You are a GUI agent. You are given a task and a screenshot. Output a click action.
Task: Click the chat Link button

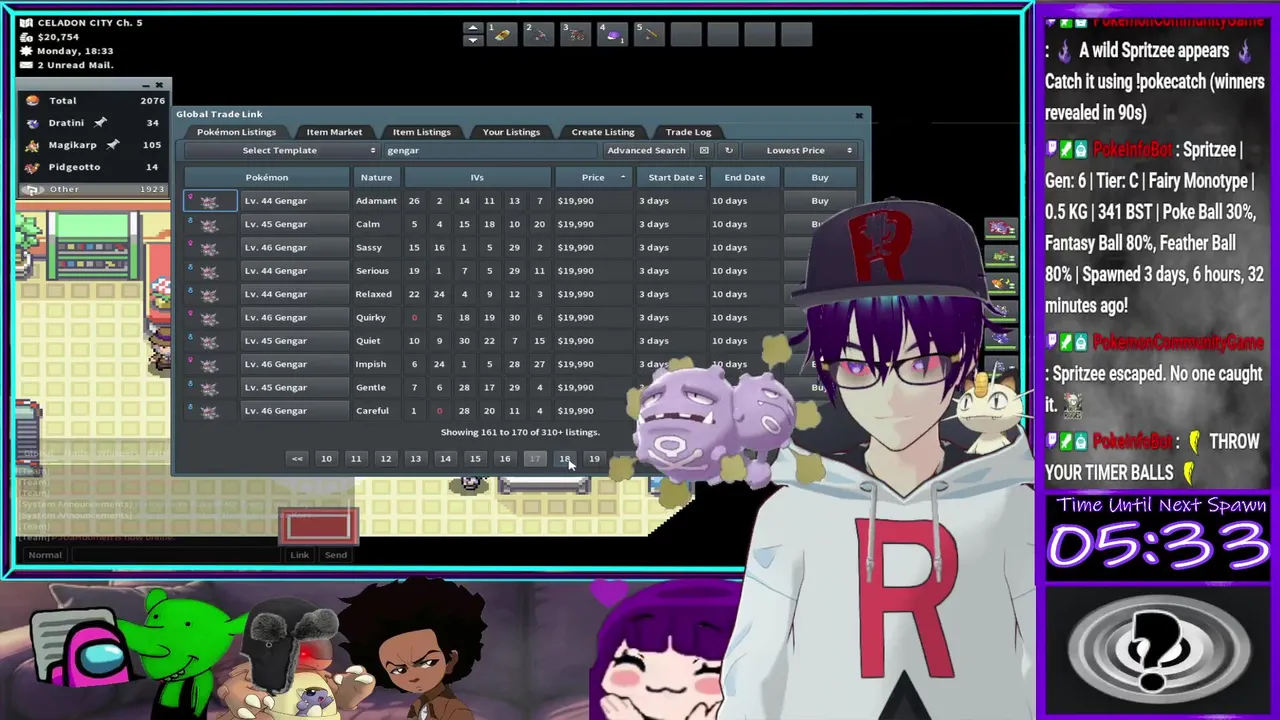[x=299, y=555]
